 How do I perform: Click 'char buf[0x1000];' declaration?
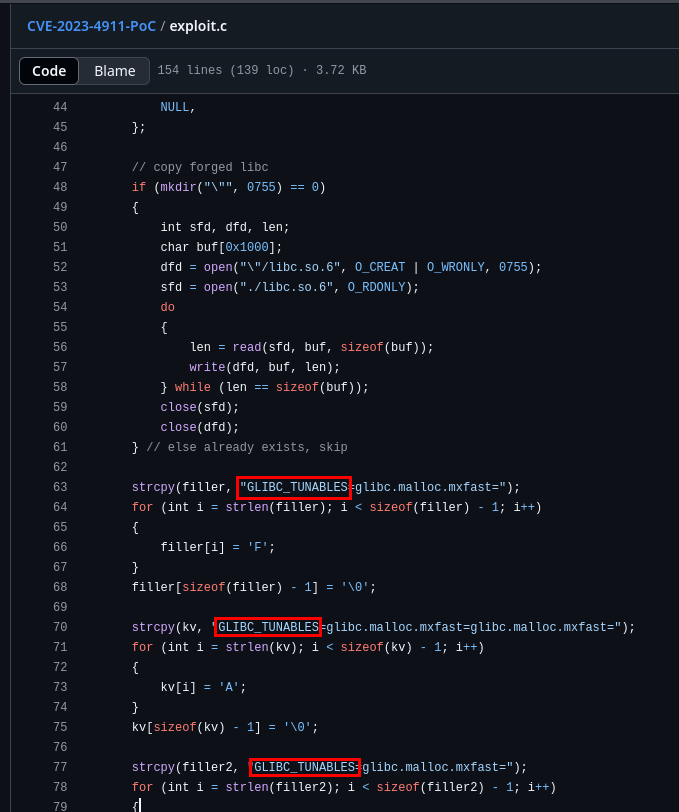(221, 247)
